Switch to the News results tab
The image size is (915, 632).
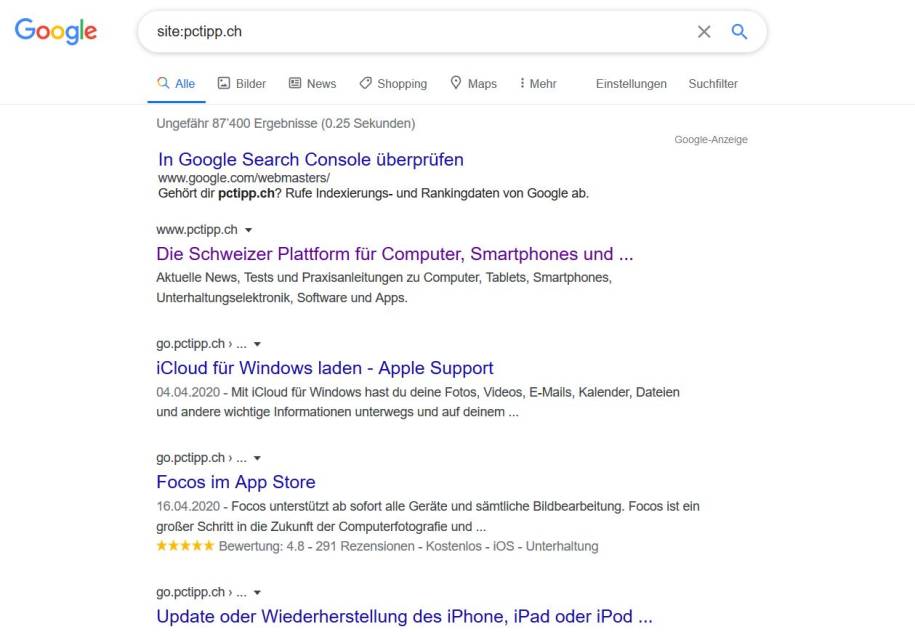(x=312, y=84)
